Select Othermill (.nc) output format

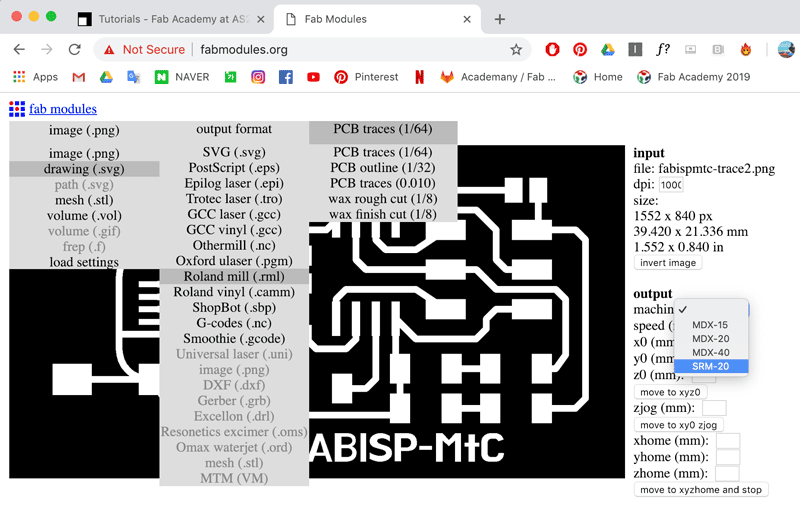234,245
